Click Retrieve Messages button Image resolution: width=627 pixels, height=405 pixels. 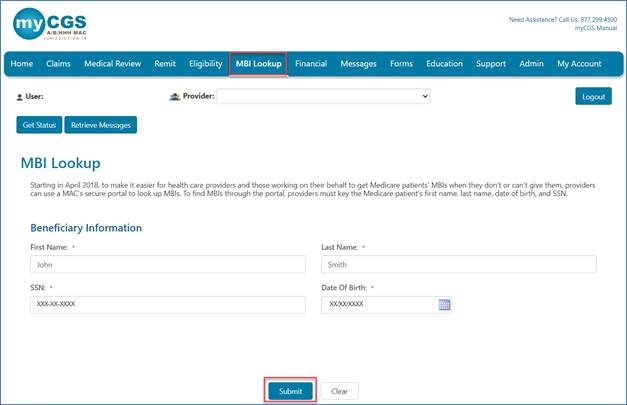[x=101, y=125]
